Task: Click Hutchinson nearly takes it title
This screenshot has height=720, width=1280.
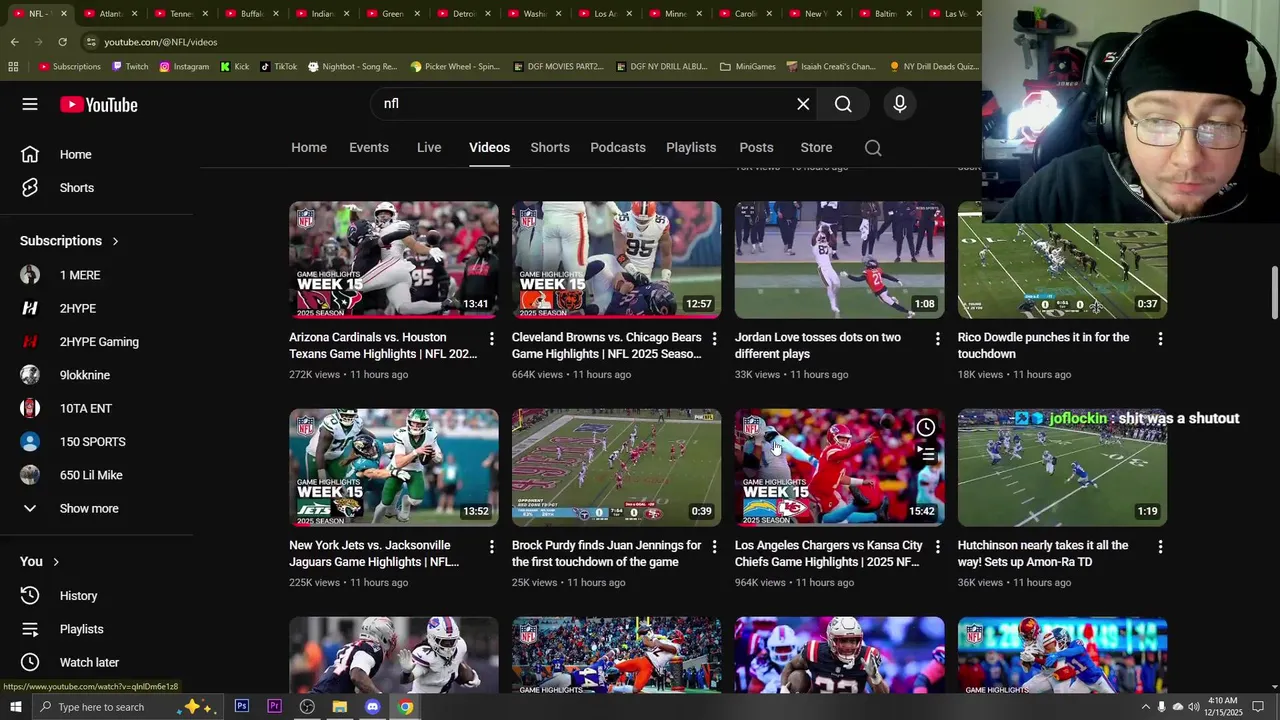Action: tap(1043, 554)
